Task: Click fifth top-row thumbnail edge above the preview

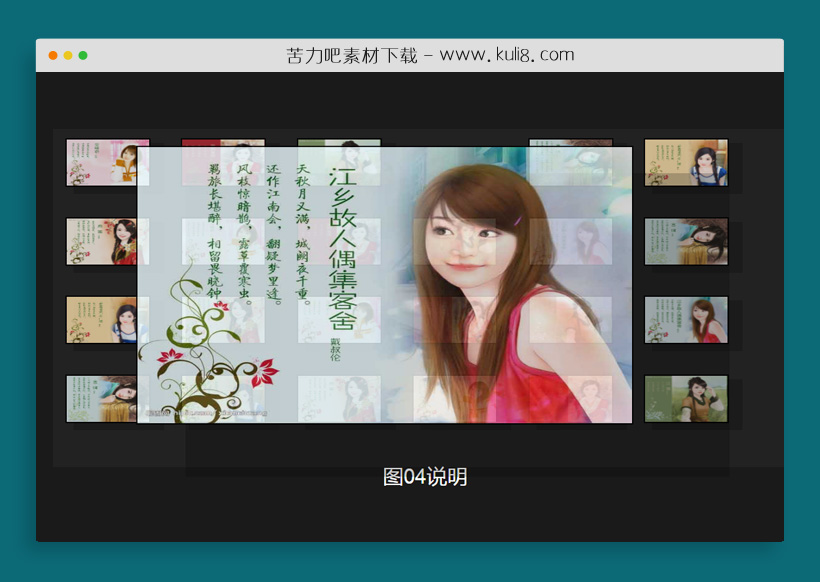Action: click(570, 142)
